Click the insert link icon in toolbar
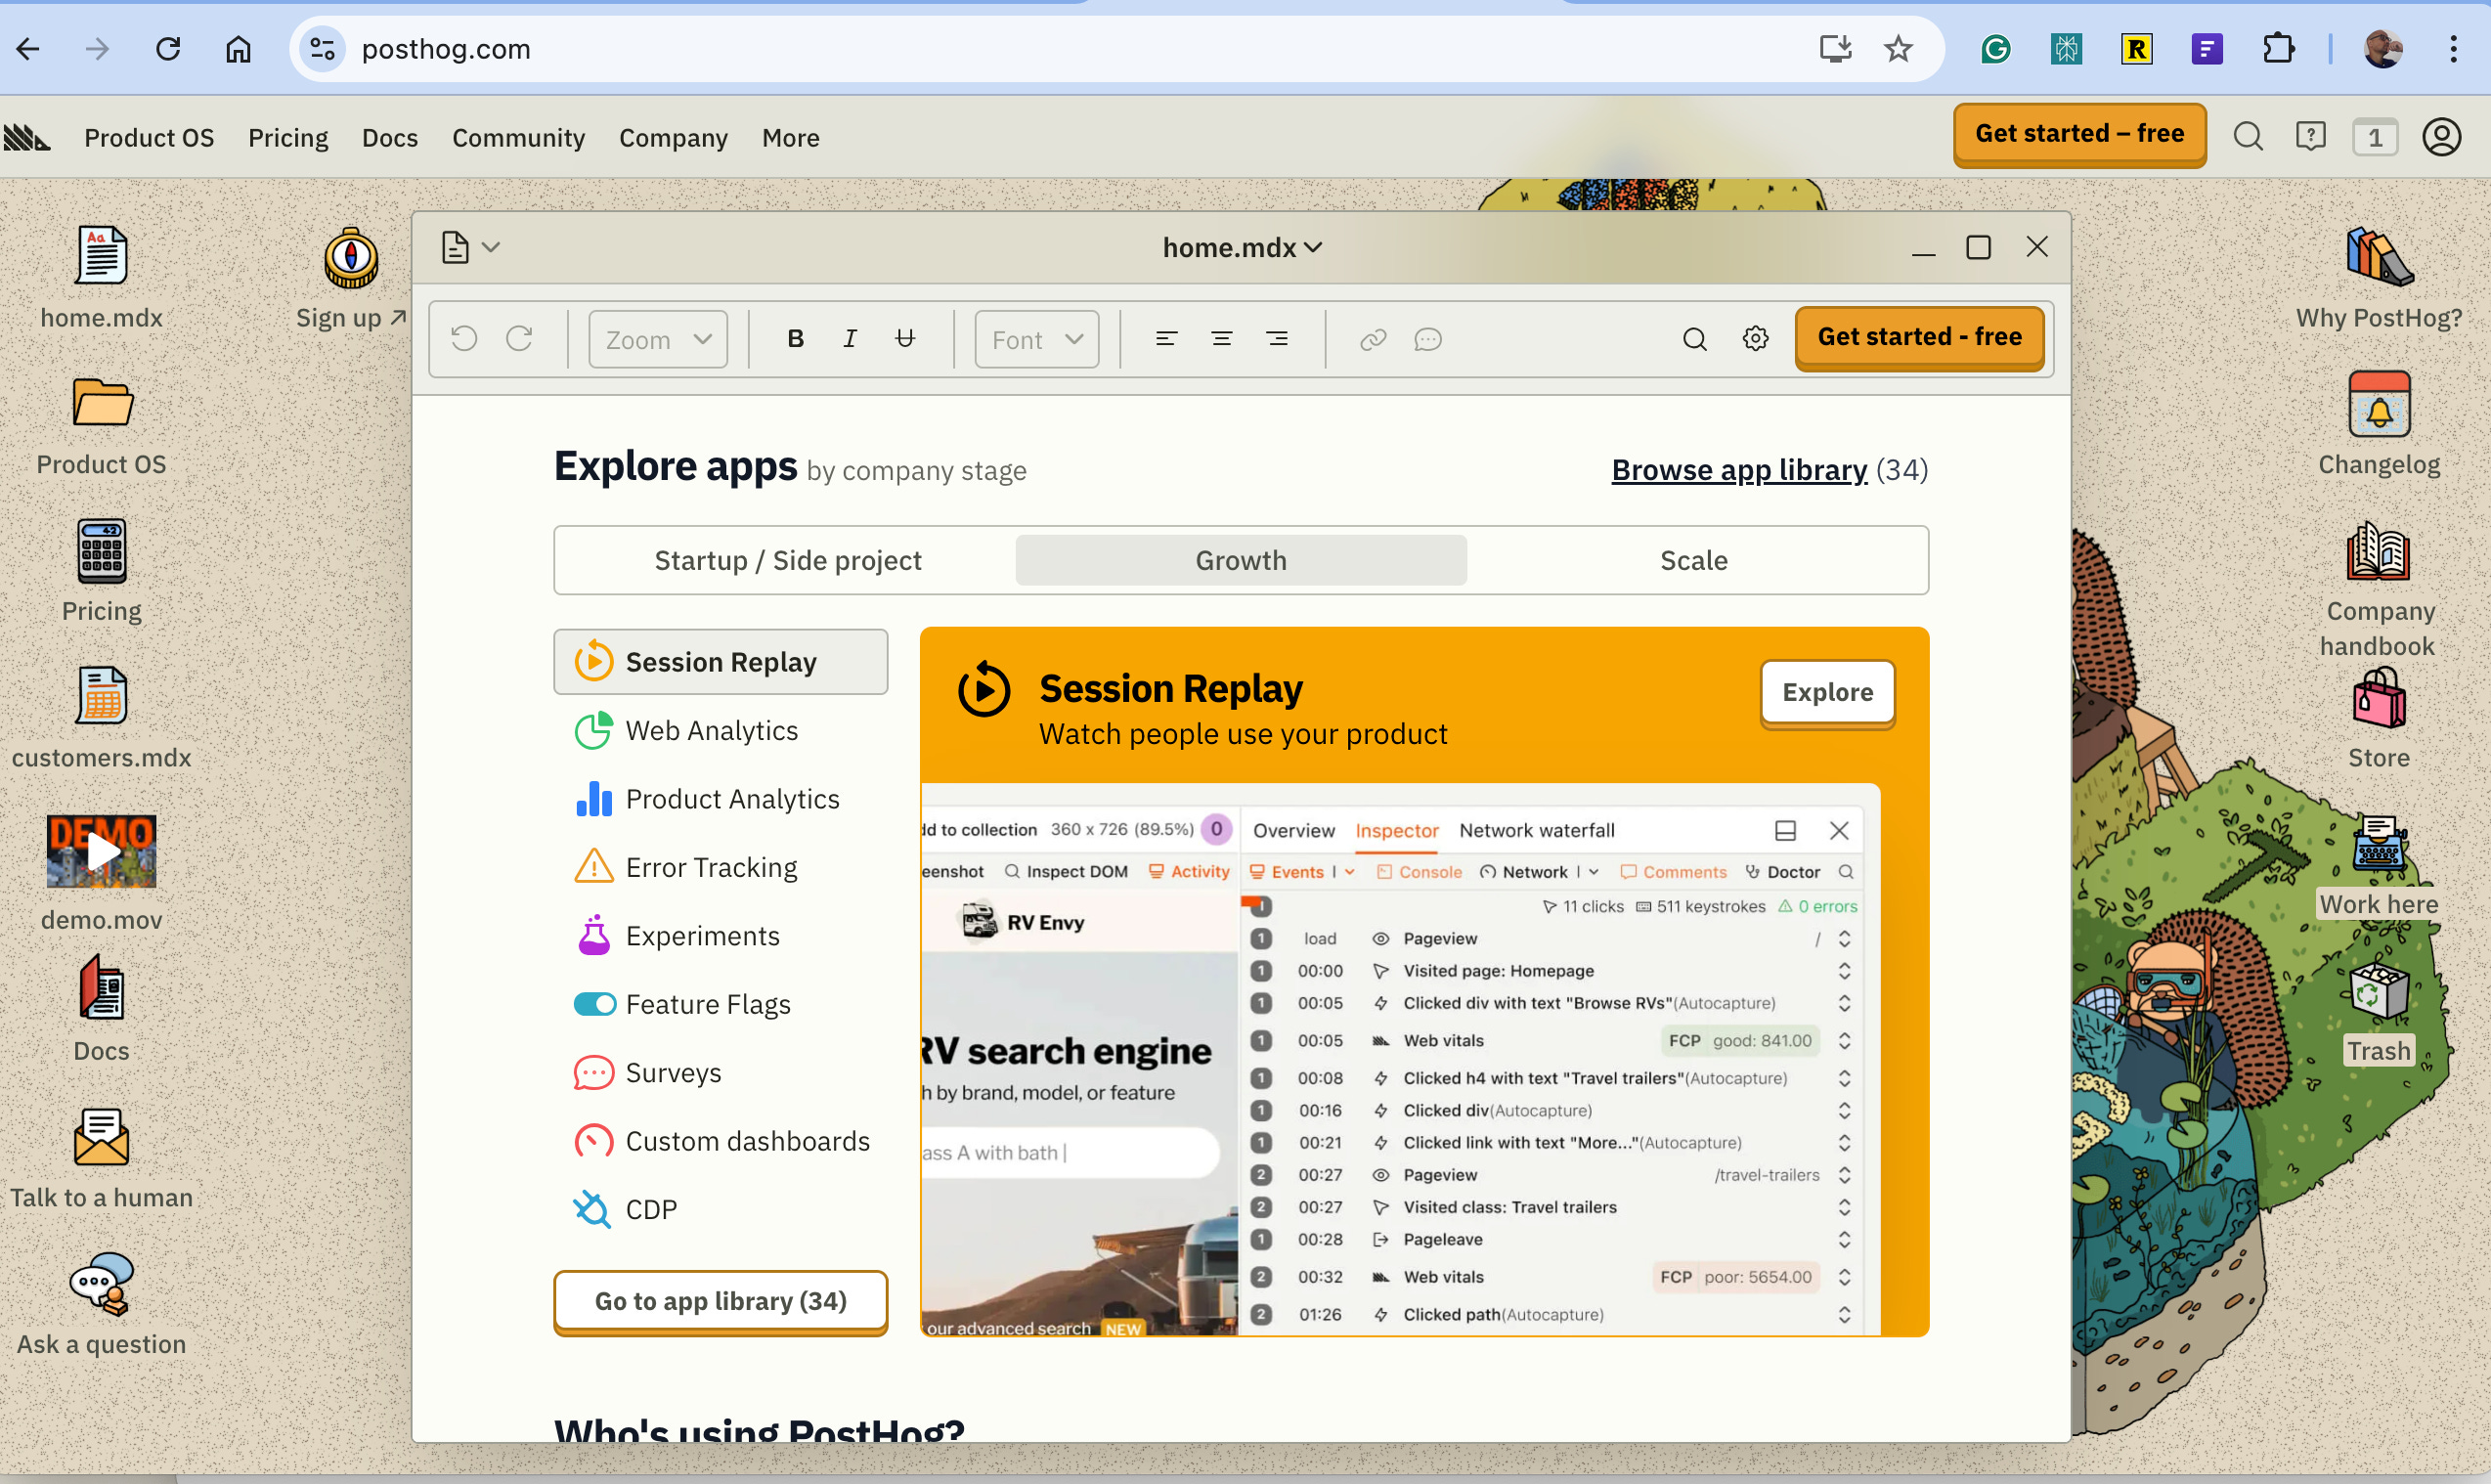Screen dimensions: 2491x1484 (1372, 339)
